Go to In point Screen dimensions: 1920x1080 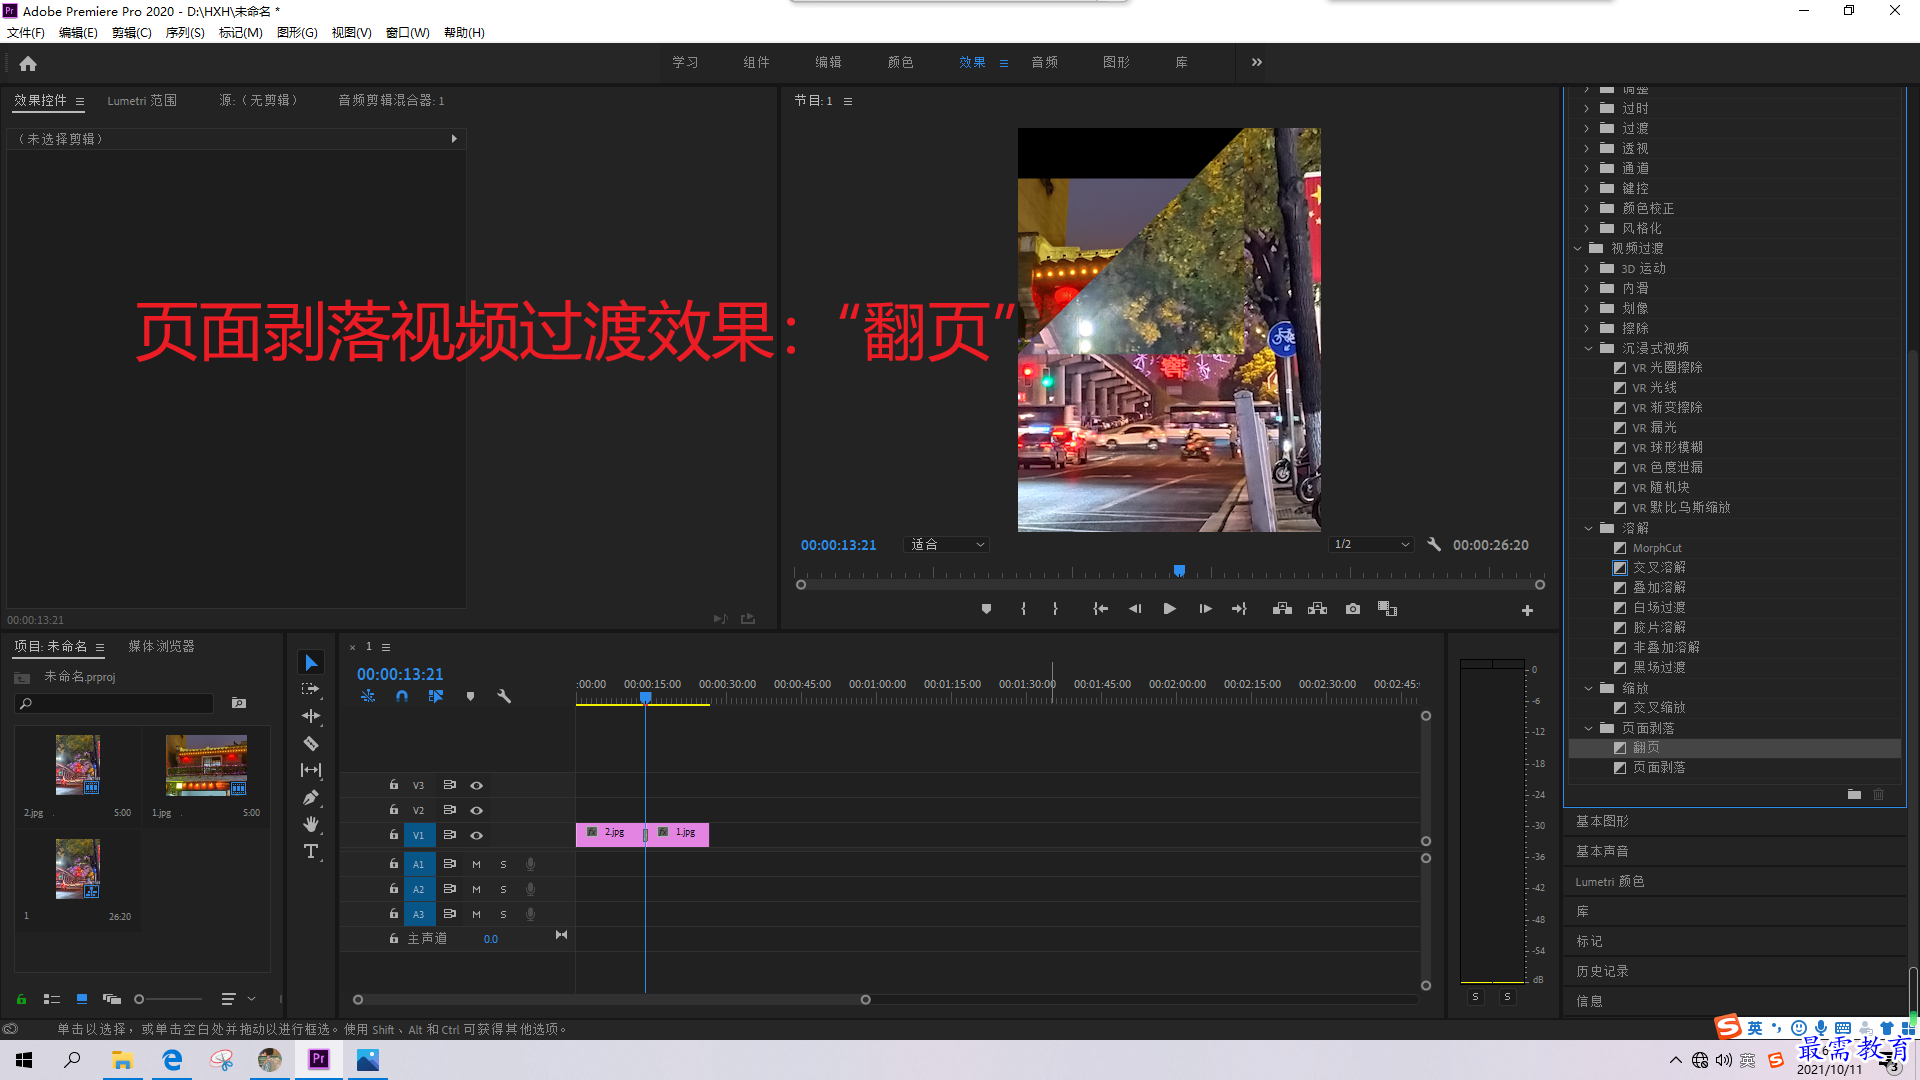1100,609
